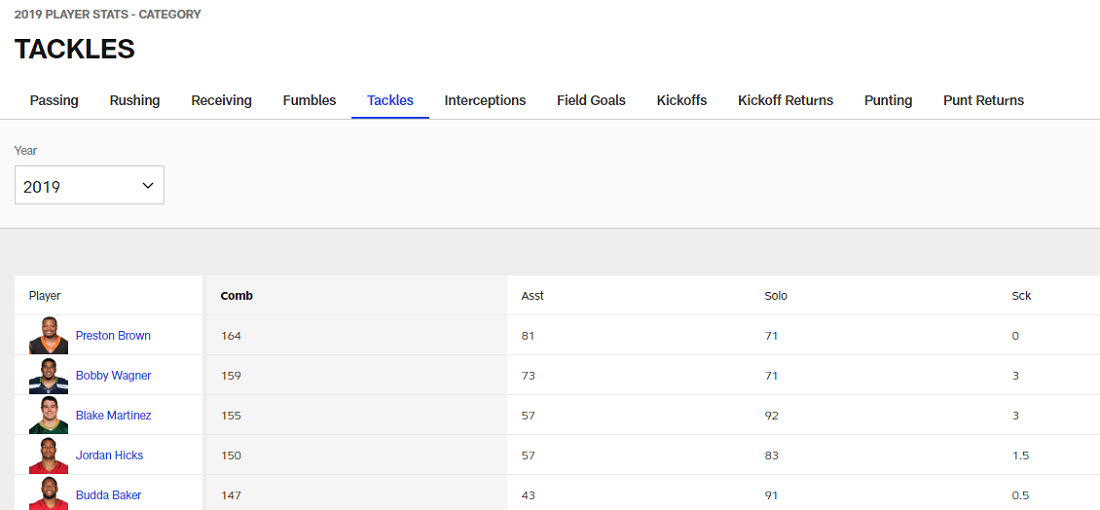1100x510 pixels.
Task: Go to the Interceptions tab
Action: click(485, 100)
